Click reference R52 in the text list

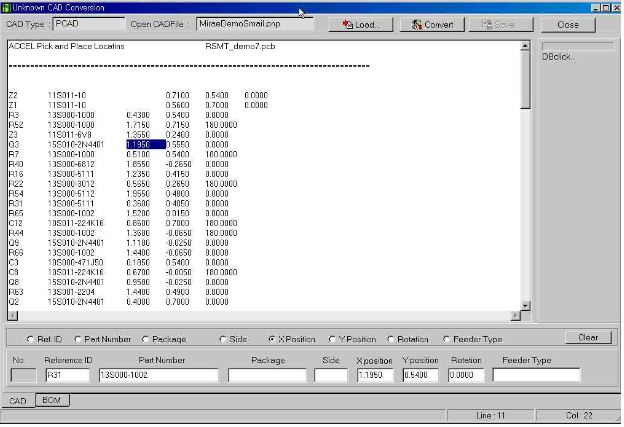(16, 125)
